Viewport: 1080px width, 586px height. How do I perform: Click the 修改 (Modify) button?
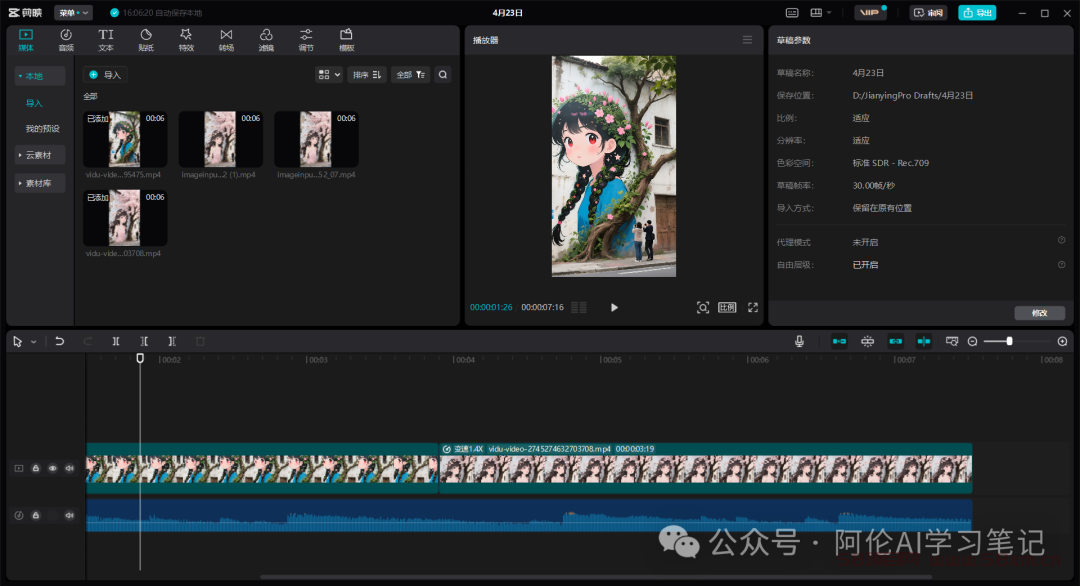(x=1039, y=313)
